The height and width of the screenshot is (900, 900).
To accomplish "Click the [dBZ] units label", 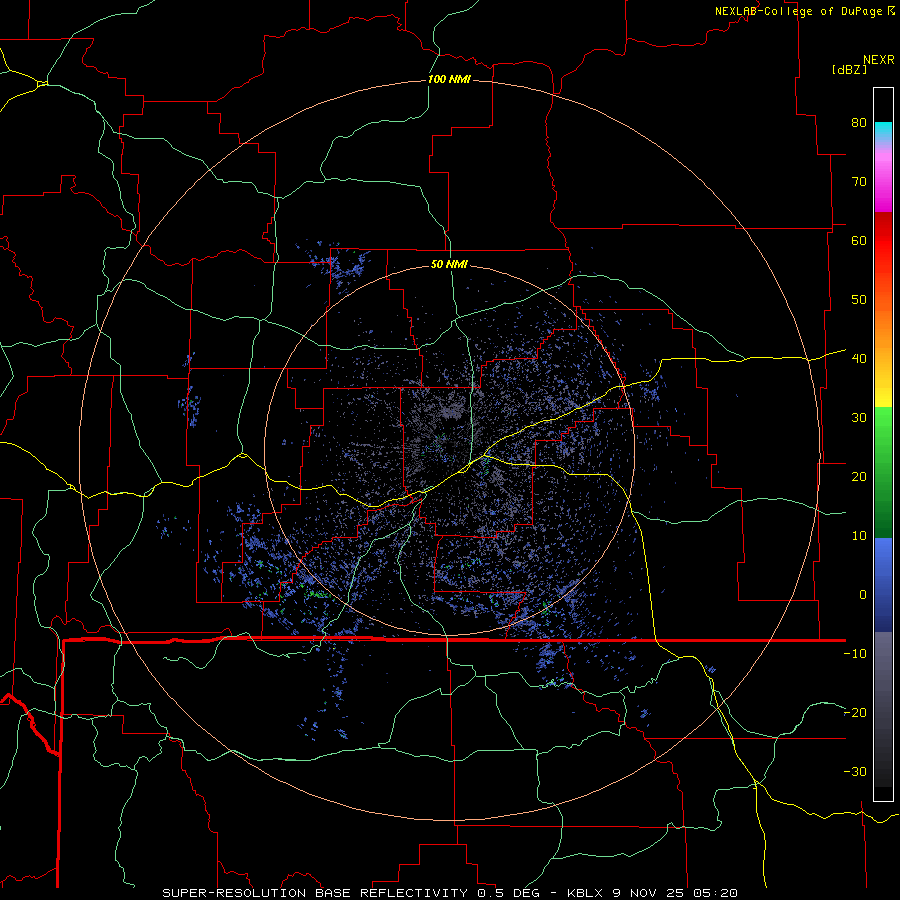I will [x=849, y=70].
